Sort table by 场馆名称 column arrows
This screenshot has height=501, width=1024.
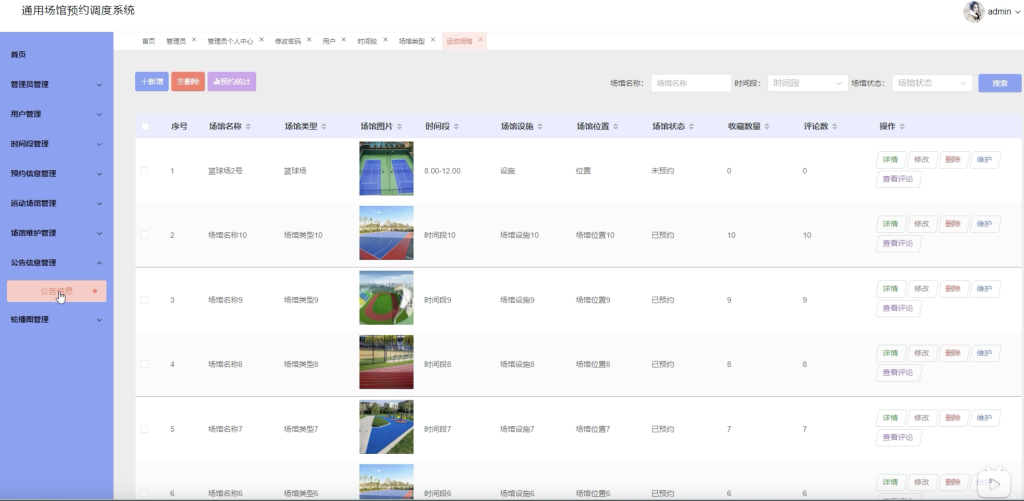pyautogui.click(x=248, y=127)
